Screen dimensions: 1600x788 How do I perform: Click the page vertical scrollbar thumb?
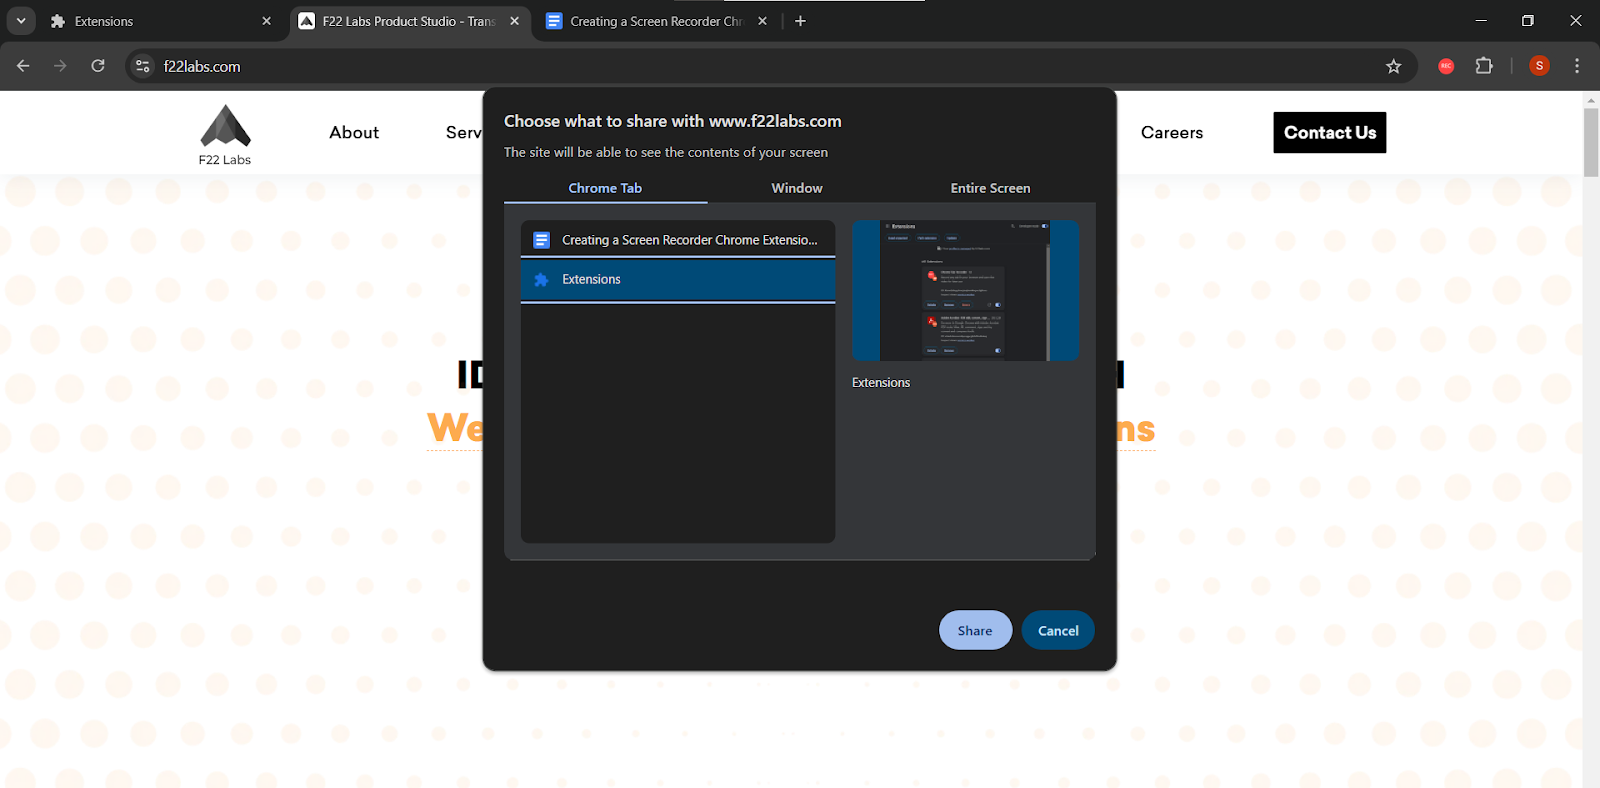pos(1591,142)
